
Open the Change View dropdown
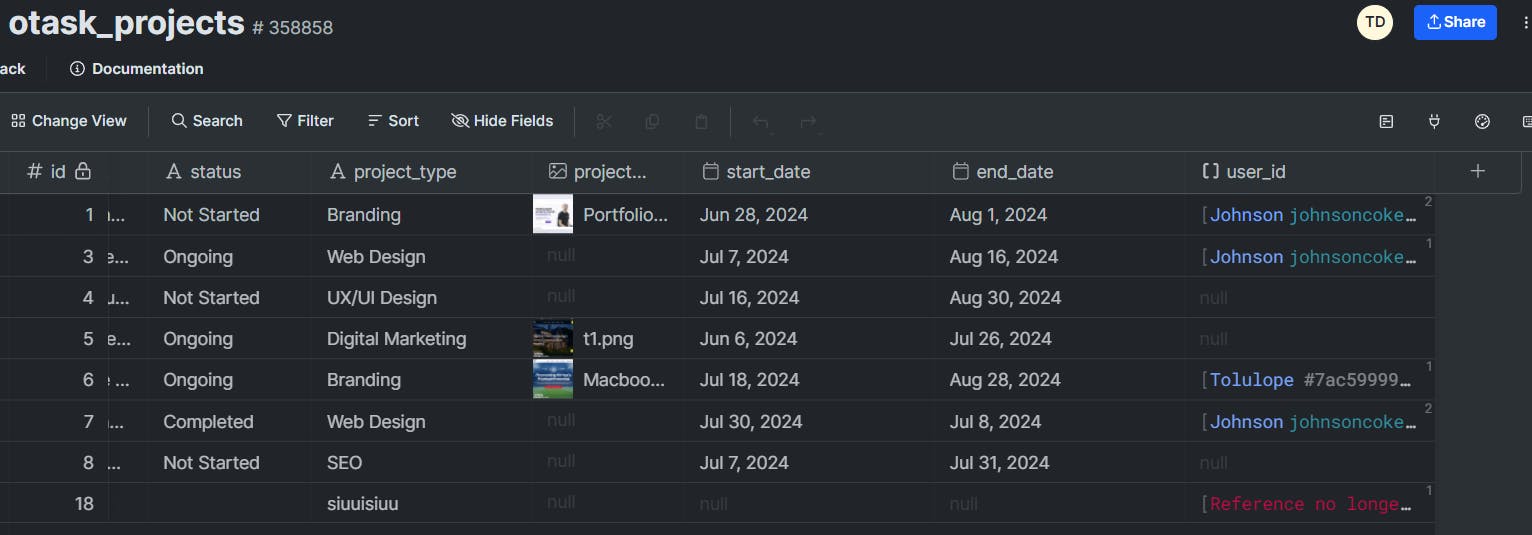69,121
